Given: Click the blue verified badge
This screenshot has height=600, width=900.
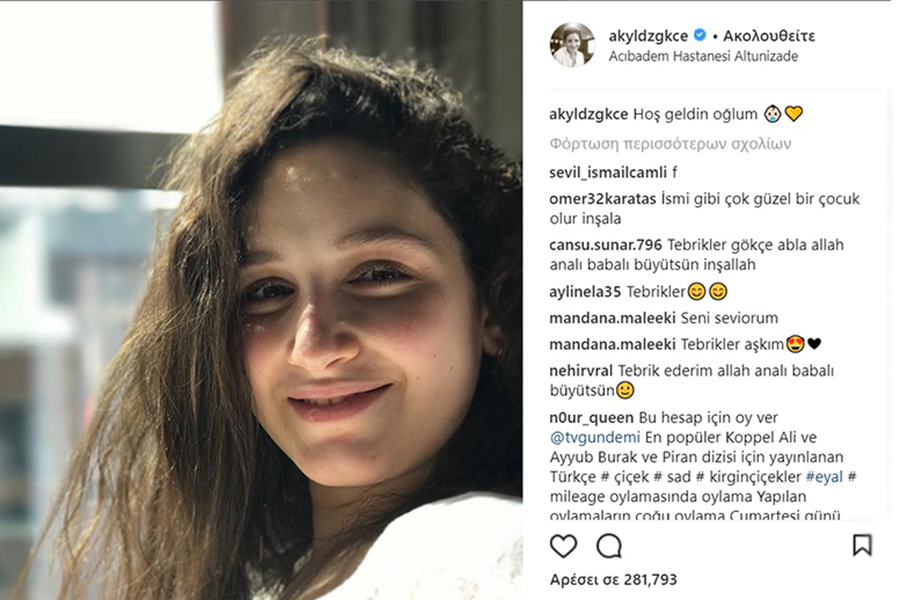Looking at the screenshot, I should [x=700, y=36].
